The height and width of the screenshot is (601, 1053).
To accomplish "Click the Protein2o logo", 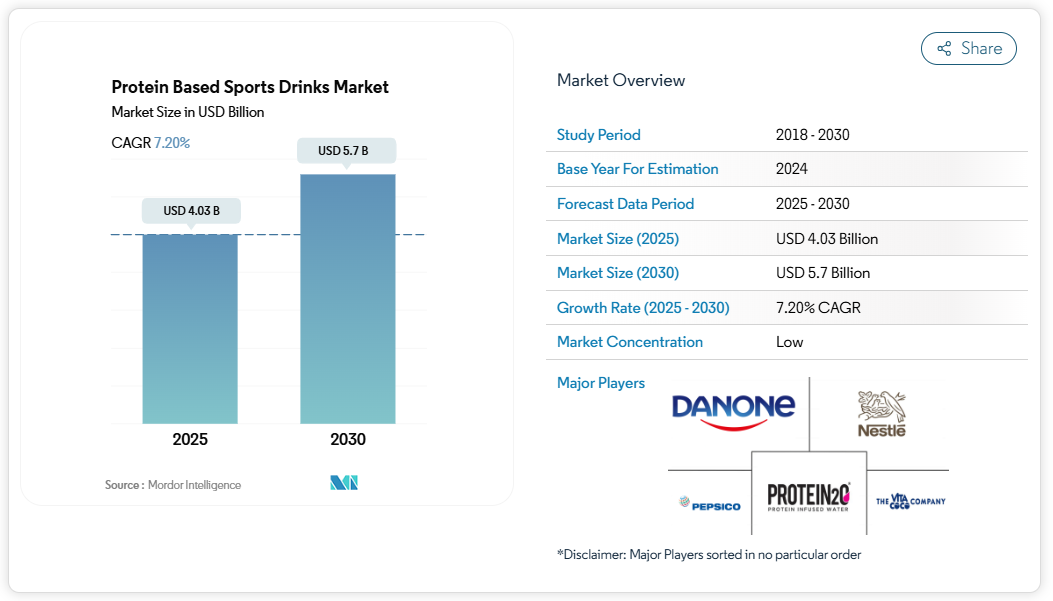I will [x=808, y=496].
